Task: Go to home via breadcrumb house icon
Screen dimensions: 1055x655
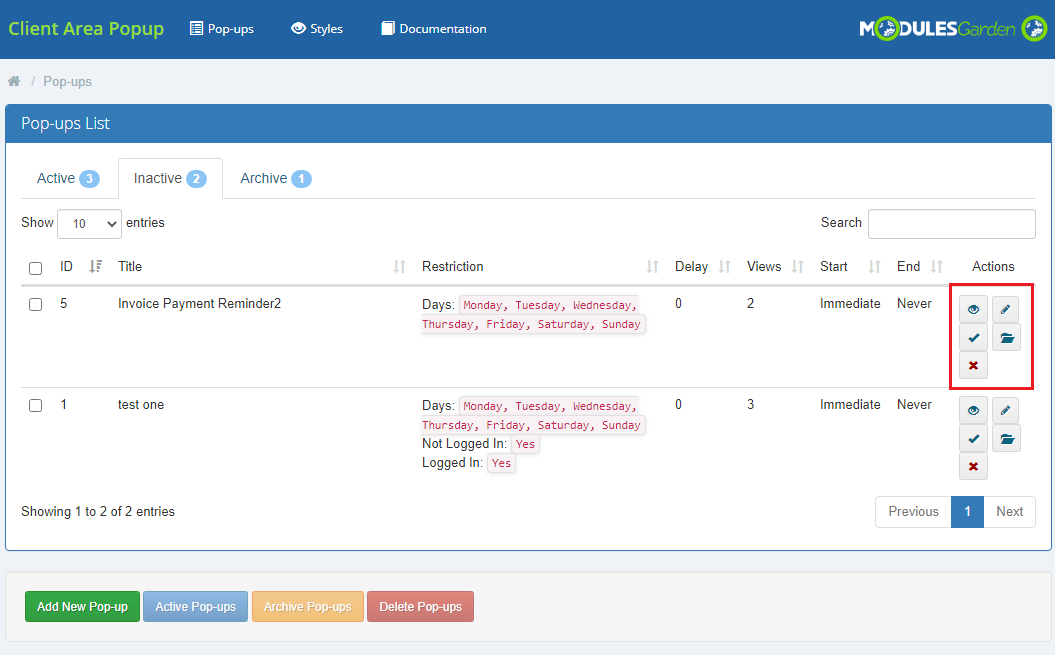Action: pos(13,81)
